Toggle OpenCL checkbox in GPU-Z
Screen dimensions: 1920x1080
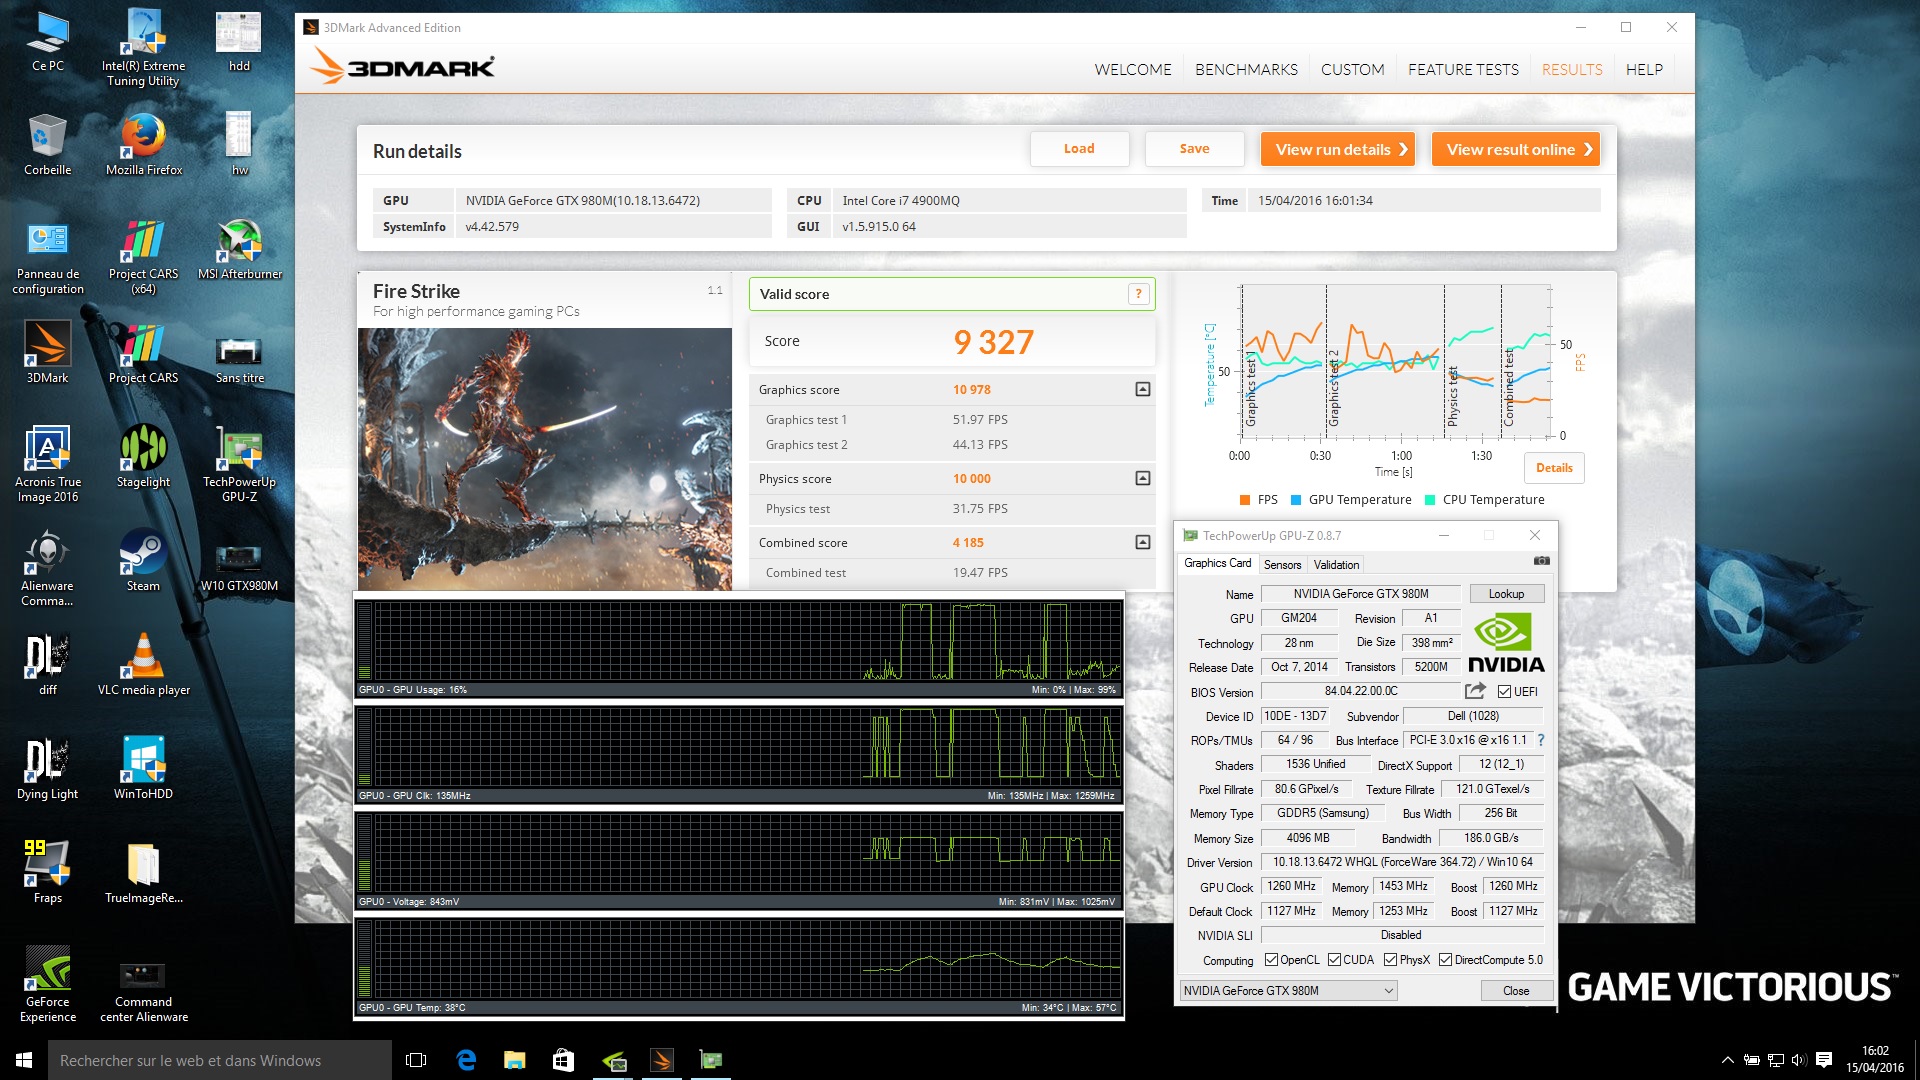pyautogui.click(x=1271, y=960)
